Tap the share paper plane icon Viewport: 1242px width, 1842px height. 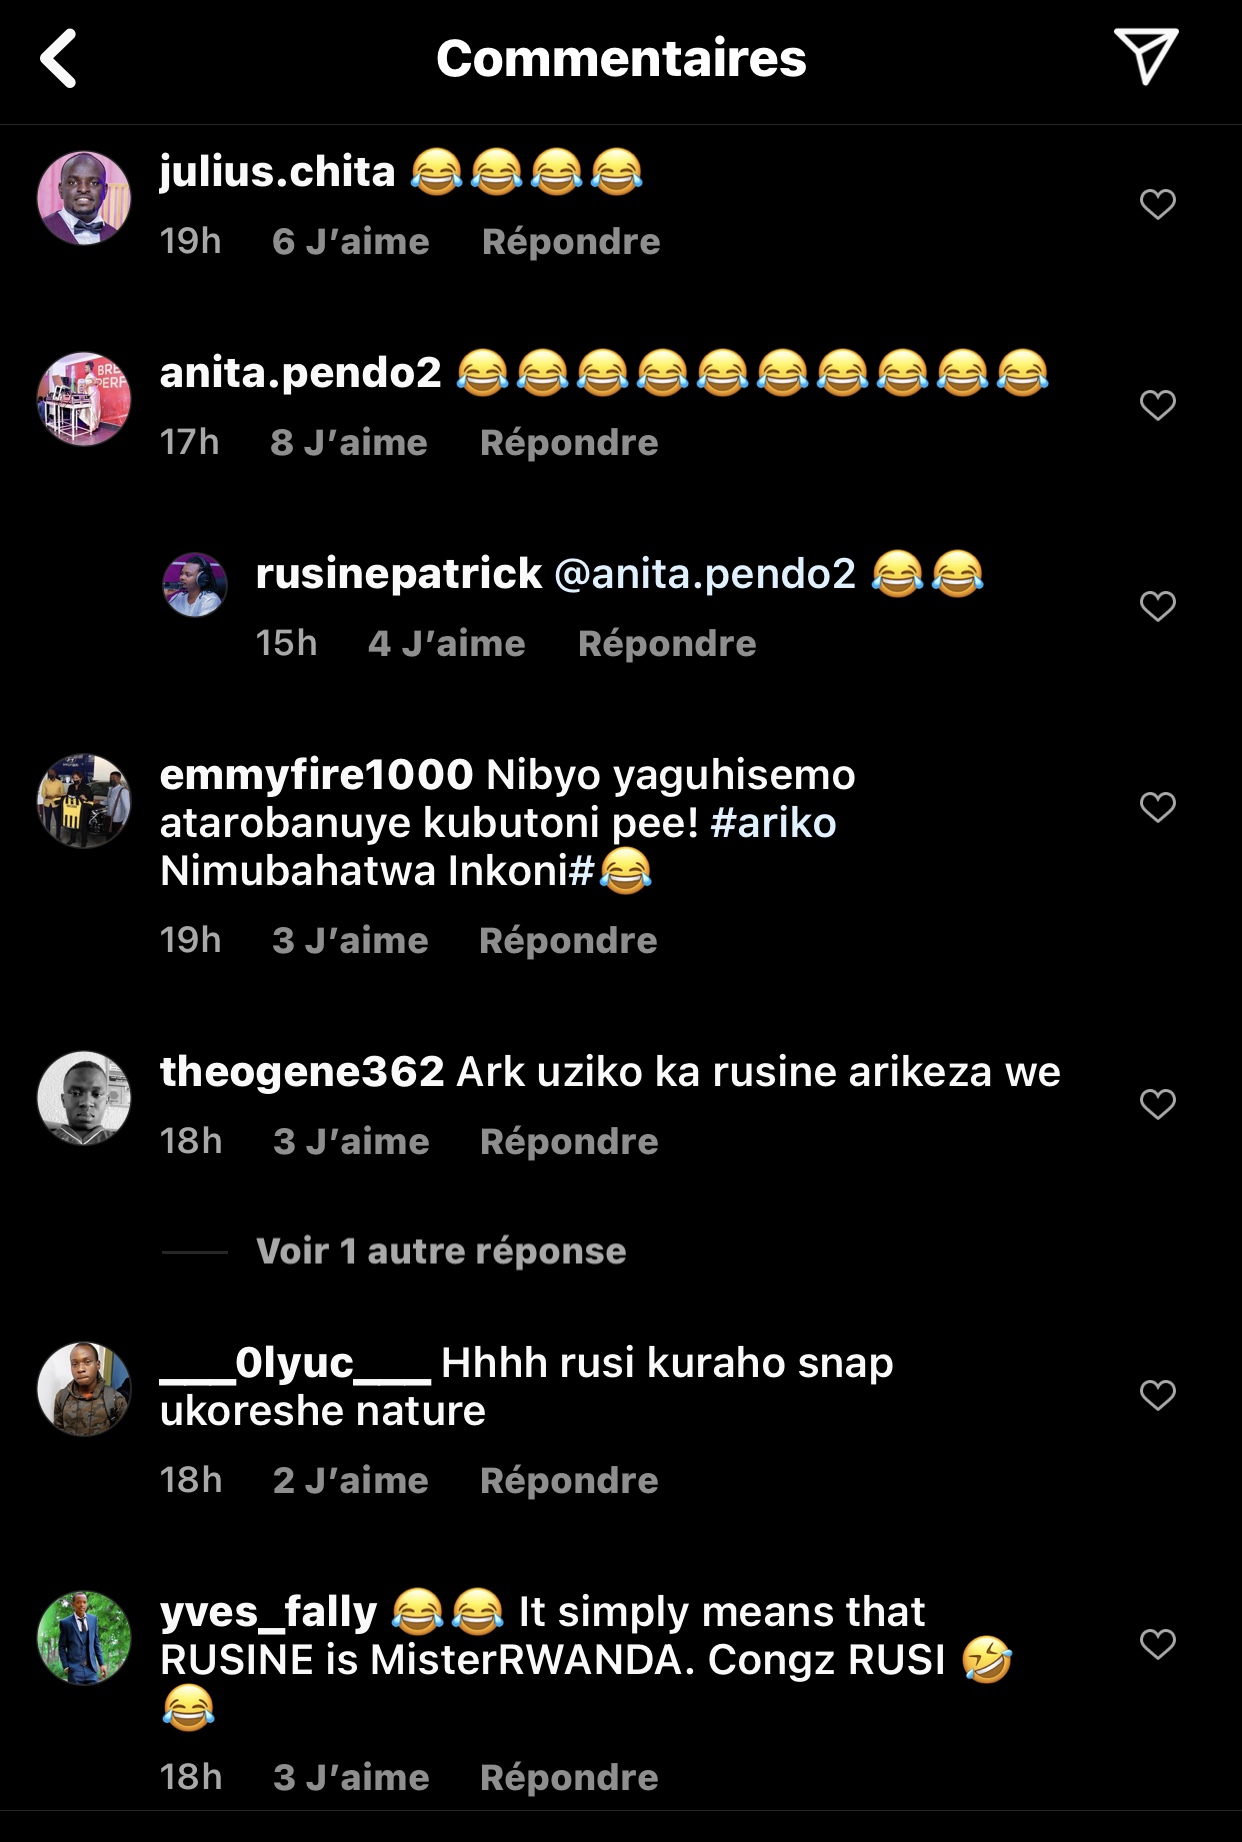click(1145, 56)
